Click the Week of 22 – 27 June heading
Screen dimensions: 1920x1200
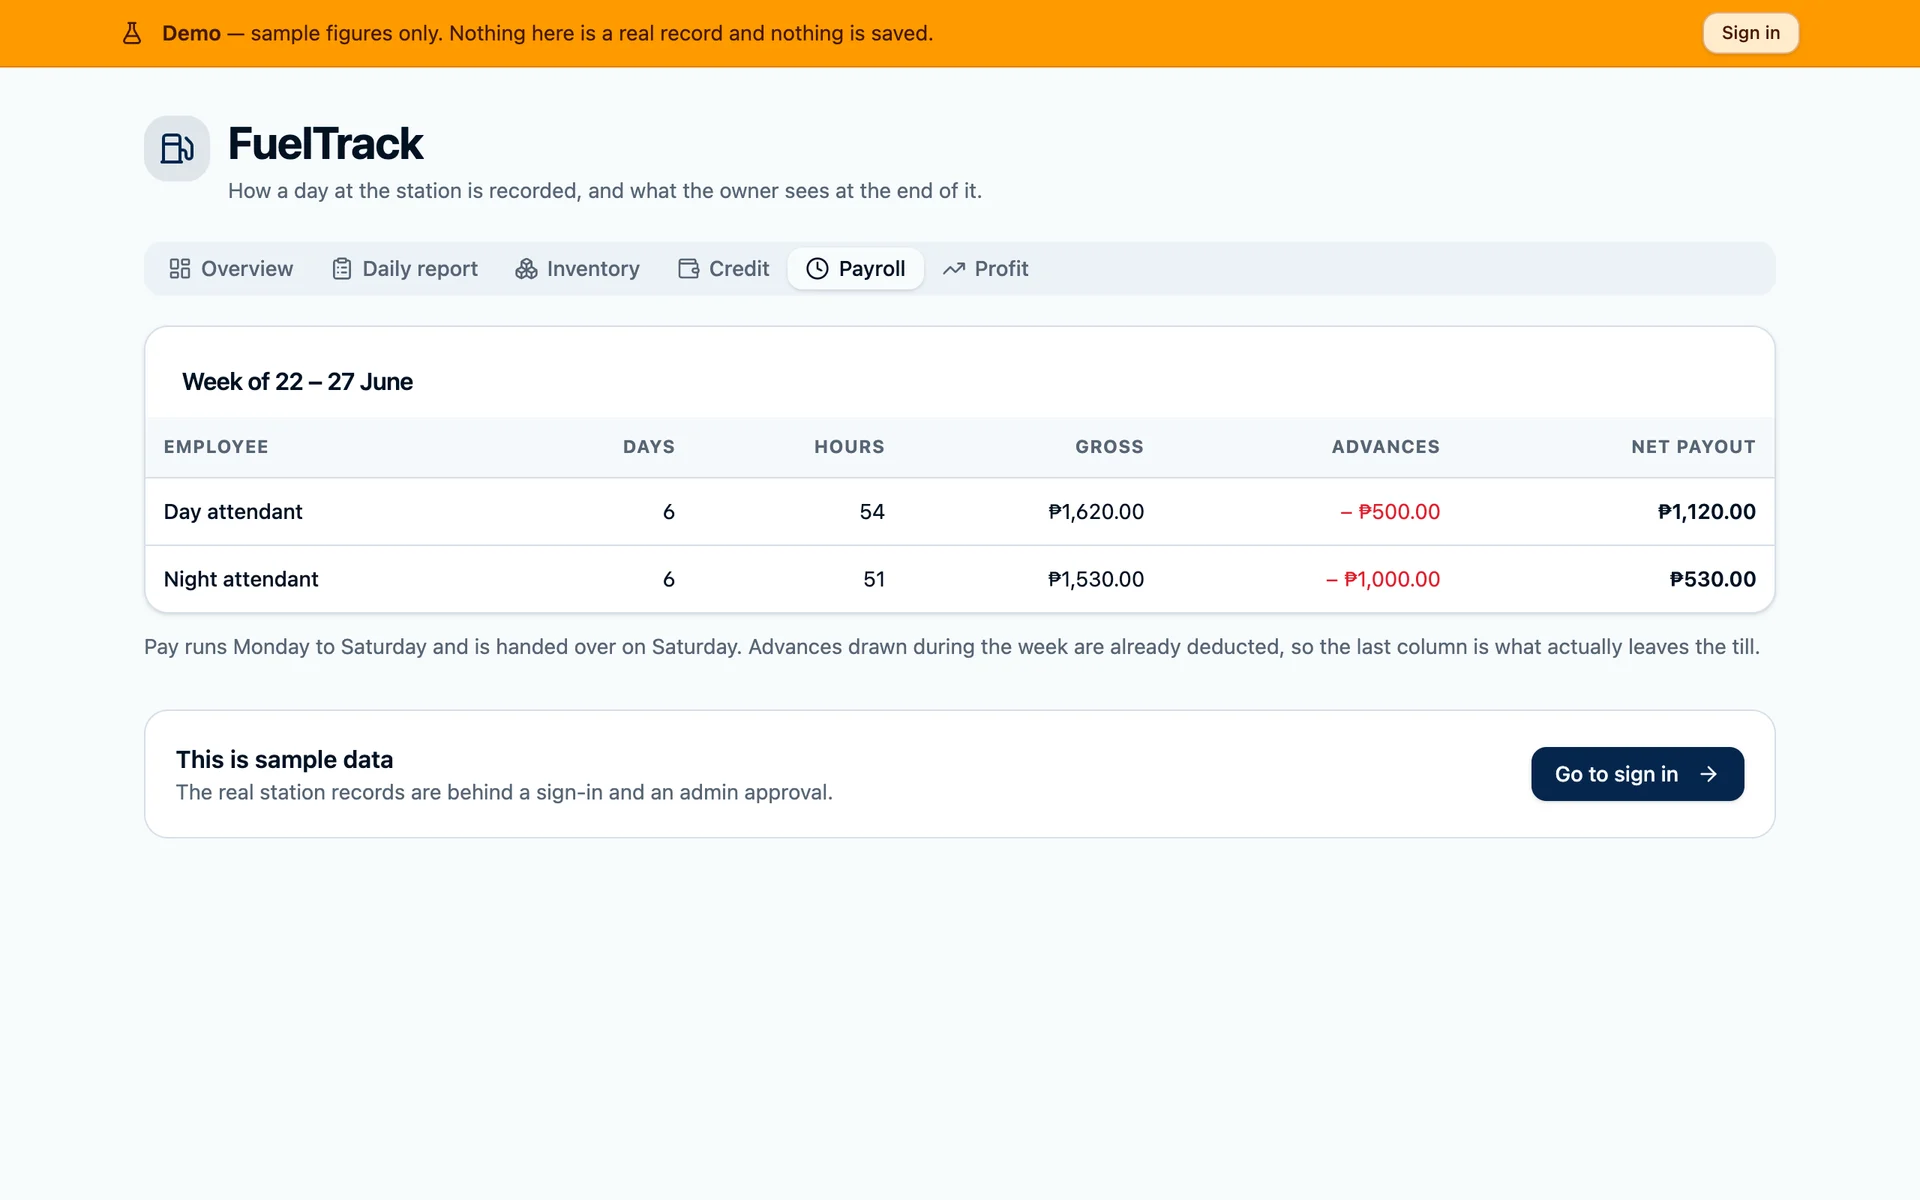[x=297, y=382]
